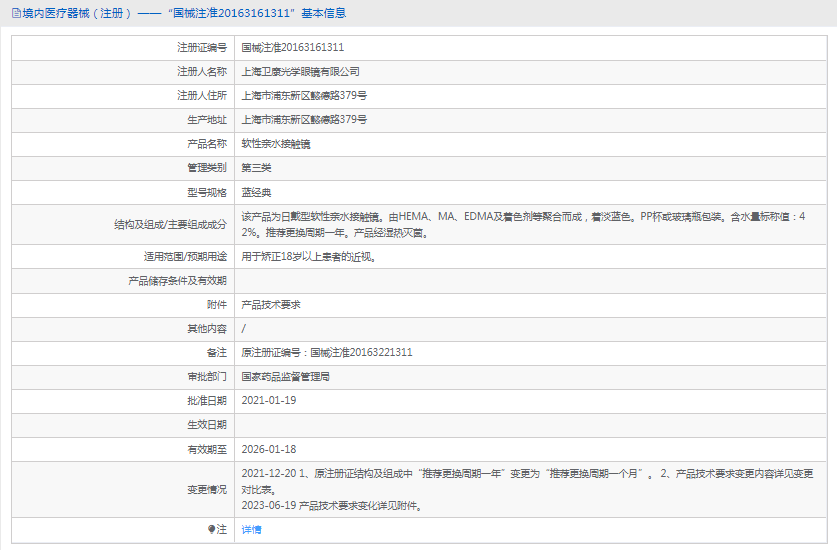This screenshot has width=837, height=550.
Task: Click the intended use text 用于矫正18岁以上患者的近视
Action: click(309, 256)
